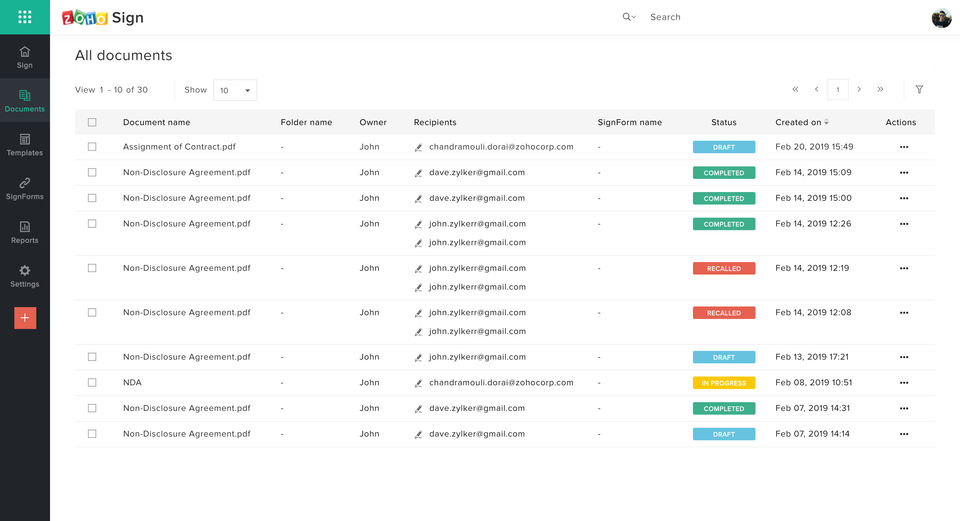This screenshot has width=960, height=521.
Task: Open Templates in the sidebar
Action: (x=25, y=145)
